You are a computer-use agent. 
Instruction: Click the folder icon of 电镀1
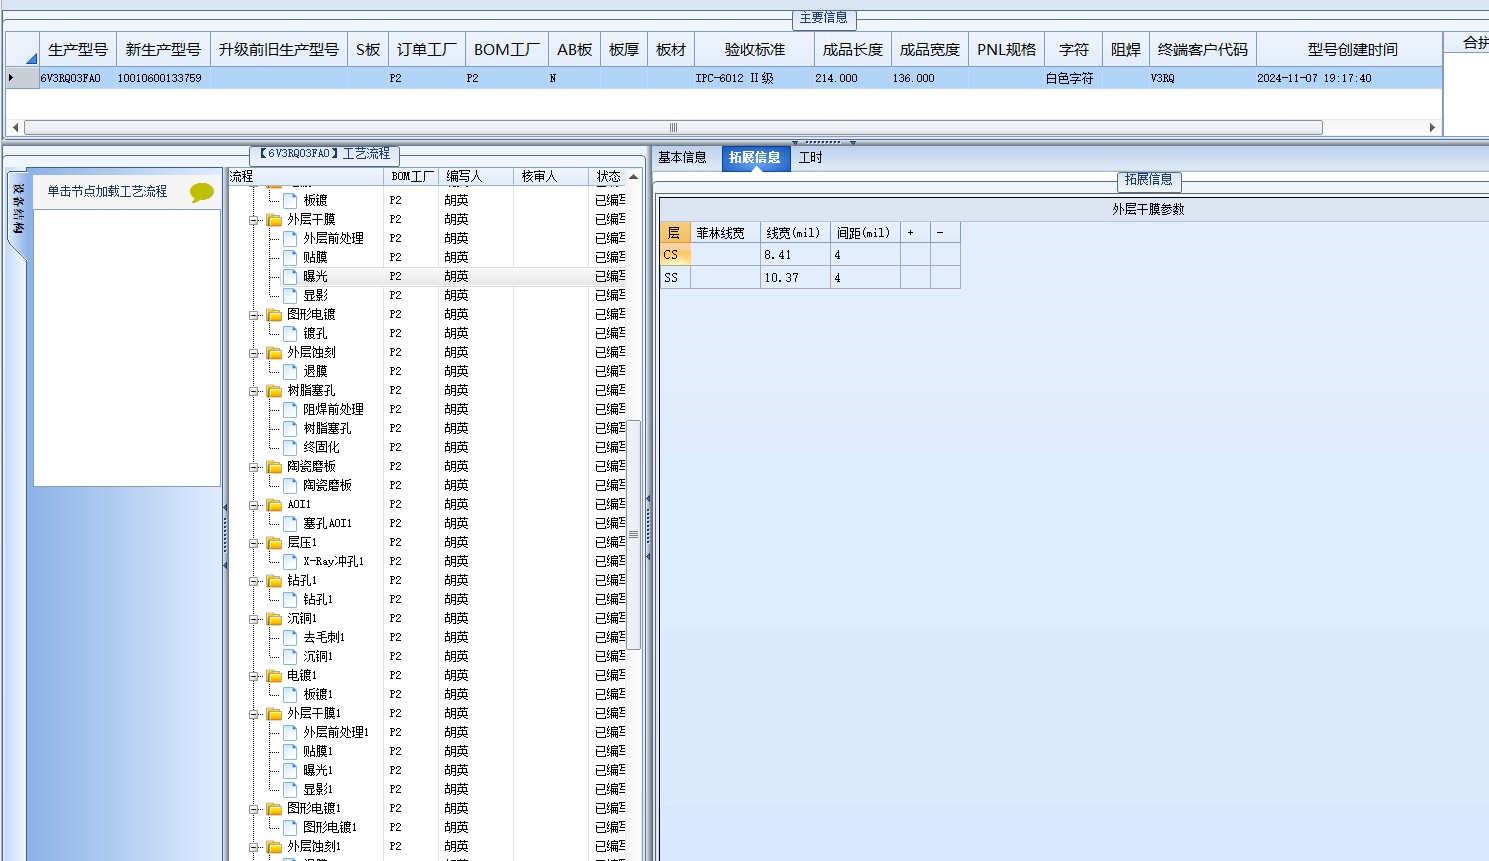tap(275, 675)
